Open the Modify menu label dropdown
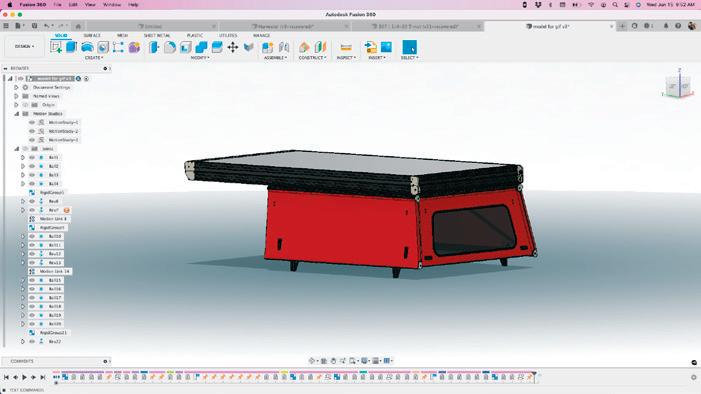701x394 pixels. point(200,58)
